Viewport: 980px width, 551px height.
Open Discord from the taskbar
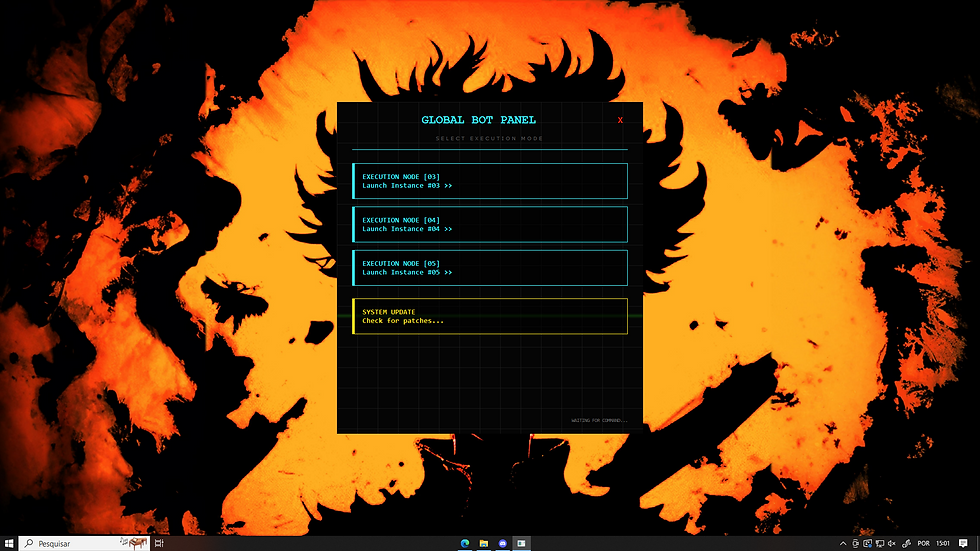click(x=502, y=544)
